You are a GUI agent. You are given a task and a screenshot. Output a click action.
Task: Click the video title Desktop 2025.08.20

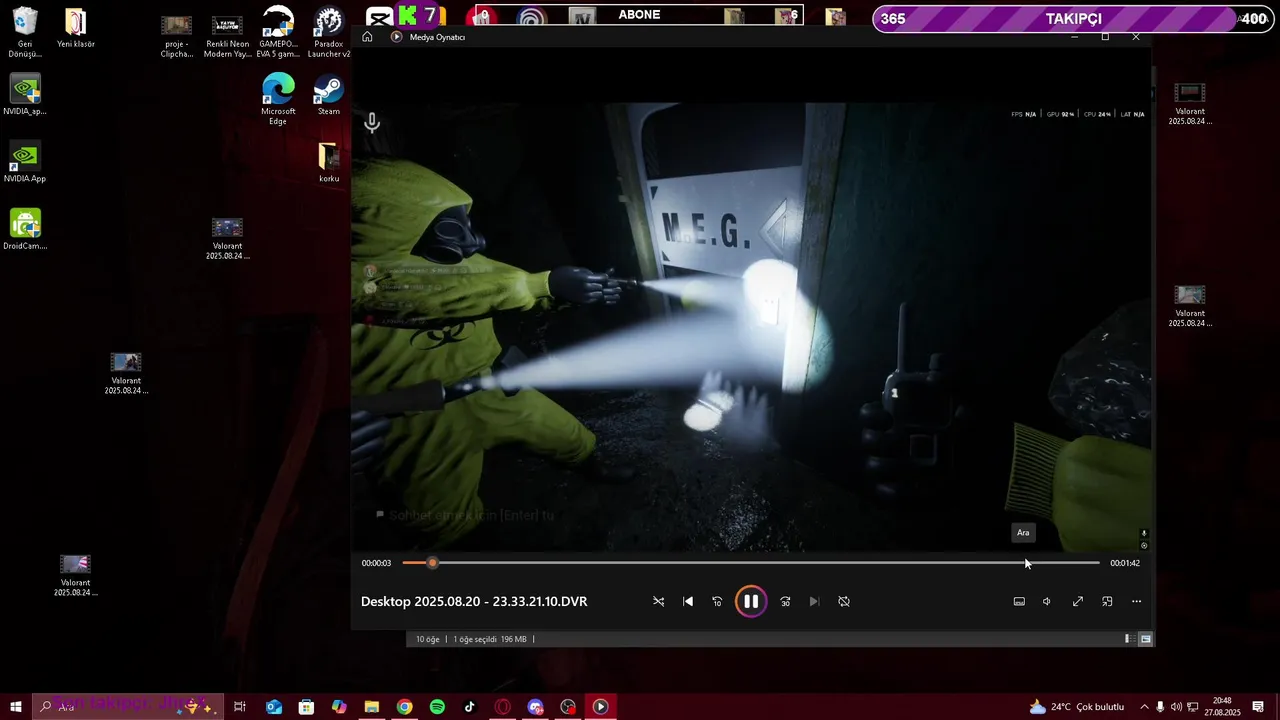coord(474,601)
